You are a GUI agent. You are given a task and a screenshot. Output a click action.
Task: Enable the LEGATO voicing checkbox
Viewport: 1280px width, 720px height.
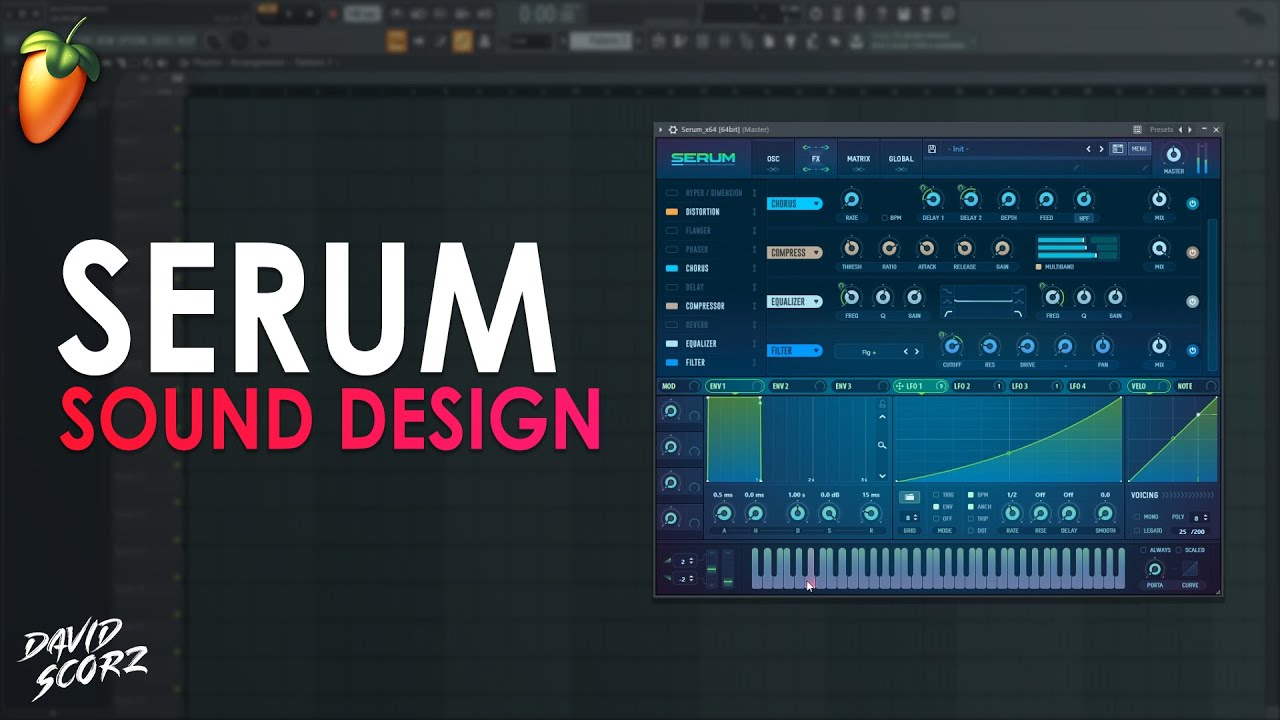[x=1137, y=531]
